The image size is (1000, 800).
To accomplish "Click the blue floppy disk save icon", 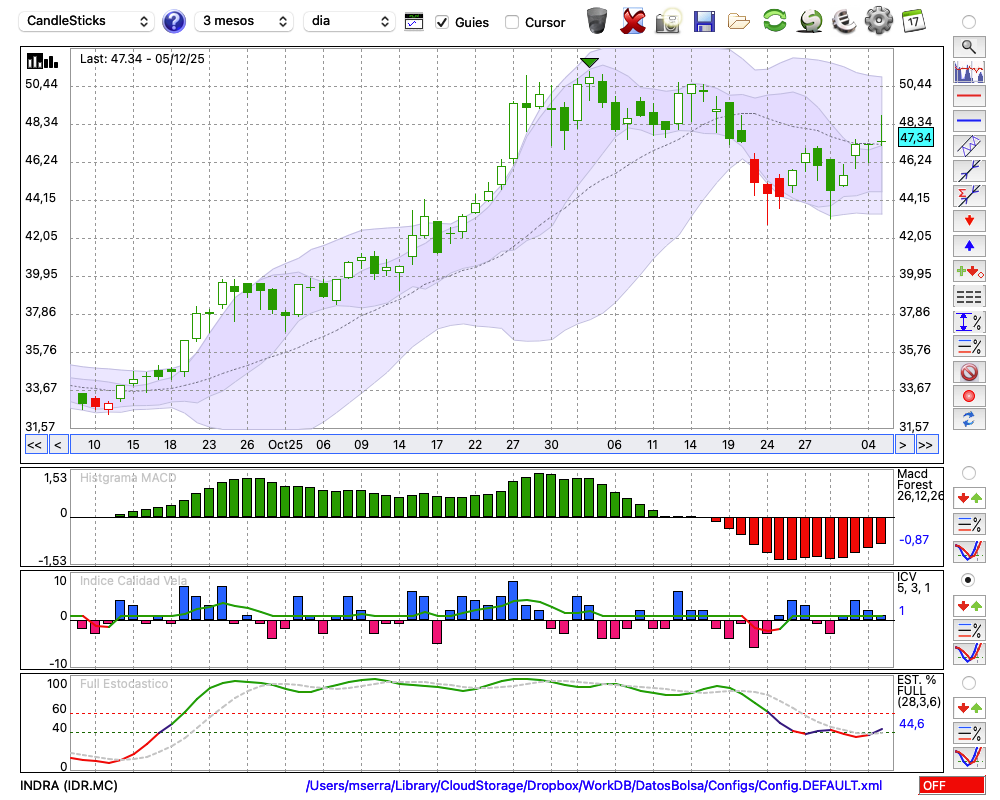I will (x=704, y=21).
